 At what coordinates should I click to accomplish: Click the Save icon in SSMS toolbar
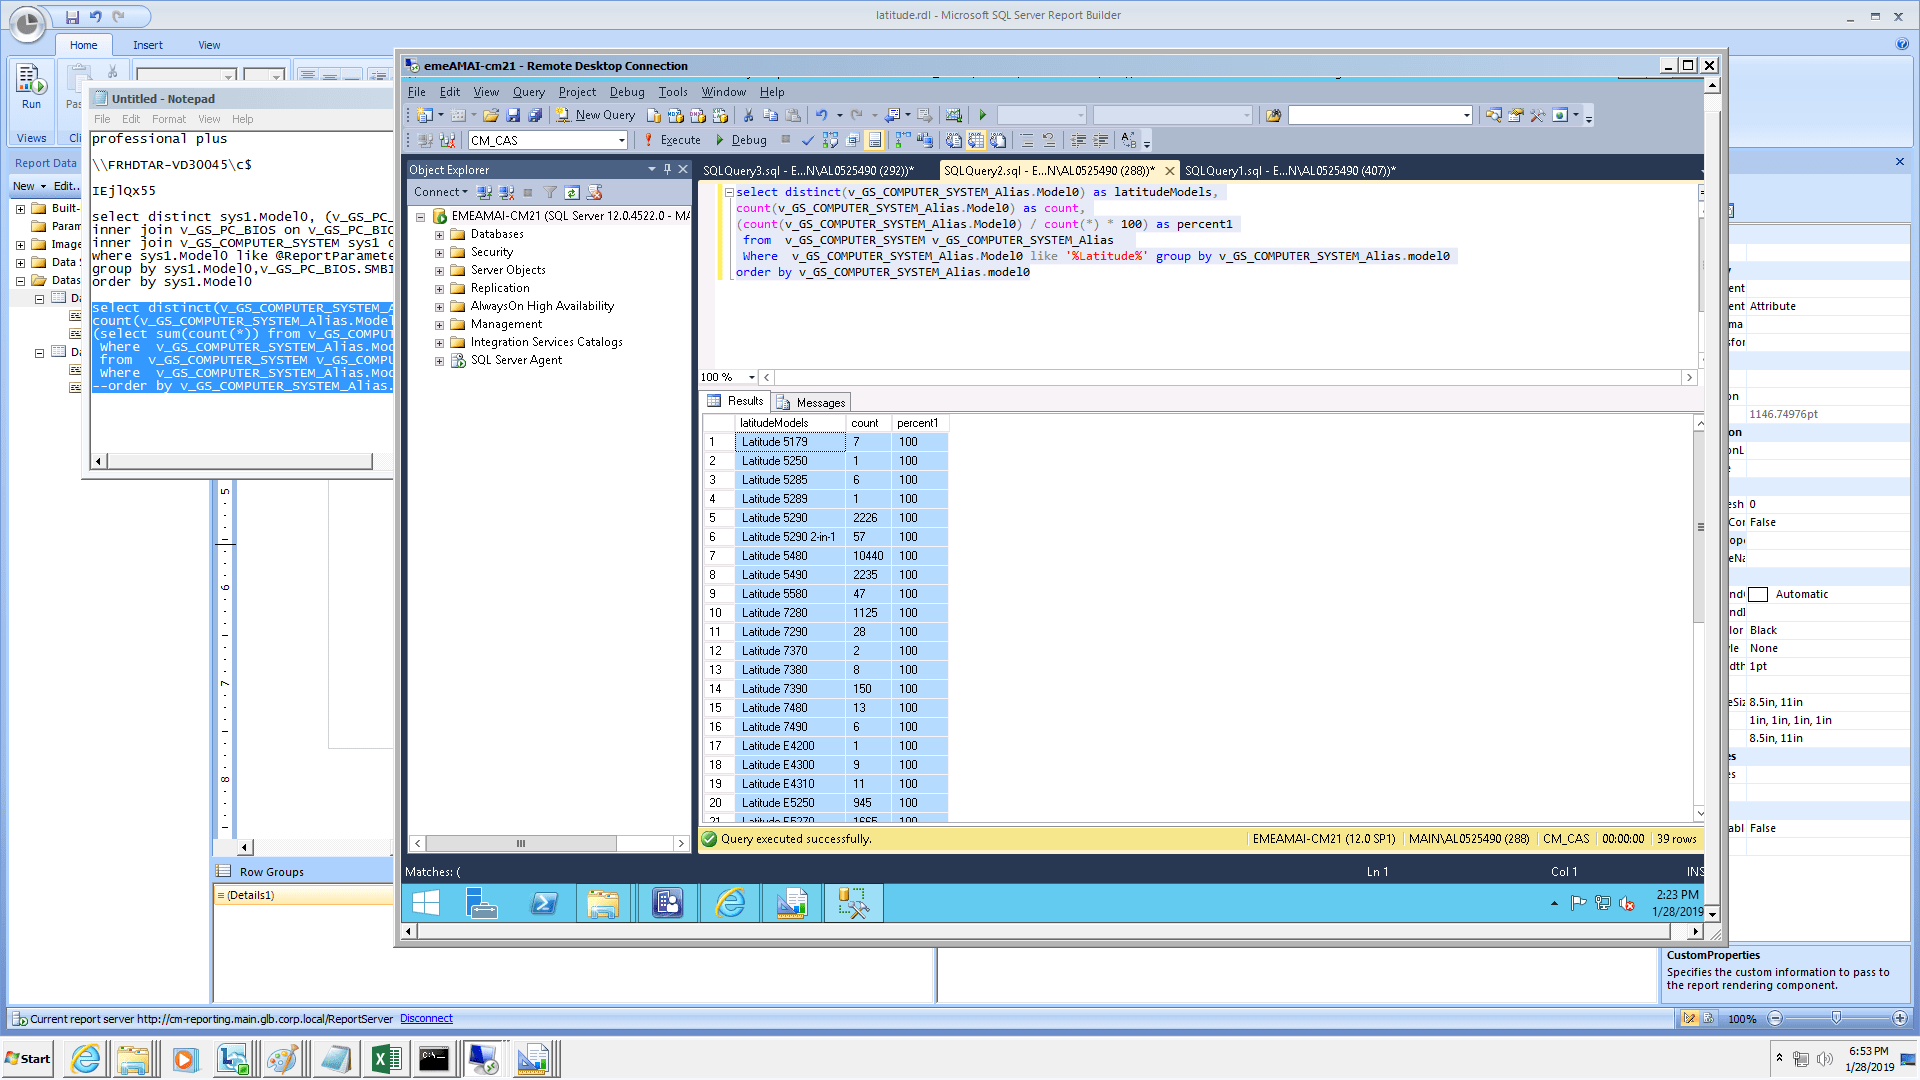(513, 115)
